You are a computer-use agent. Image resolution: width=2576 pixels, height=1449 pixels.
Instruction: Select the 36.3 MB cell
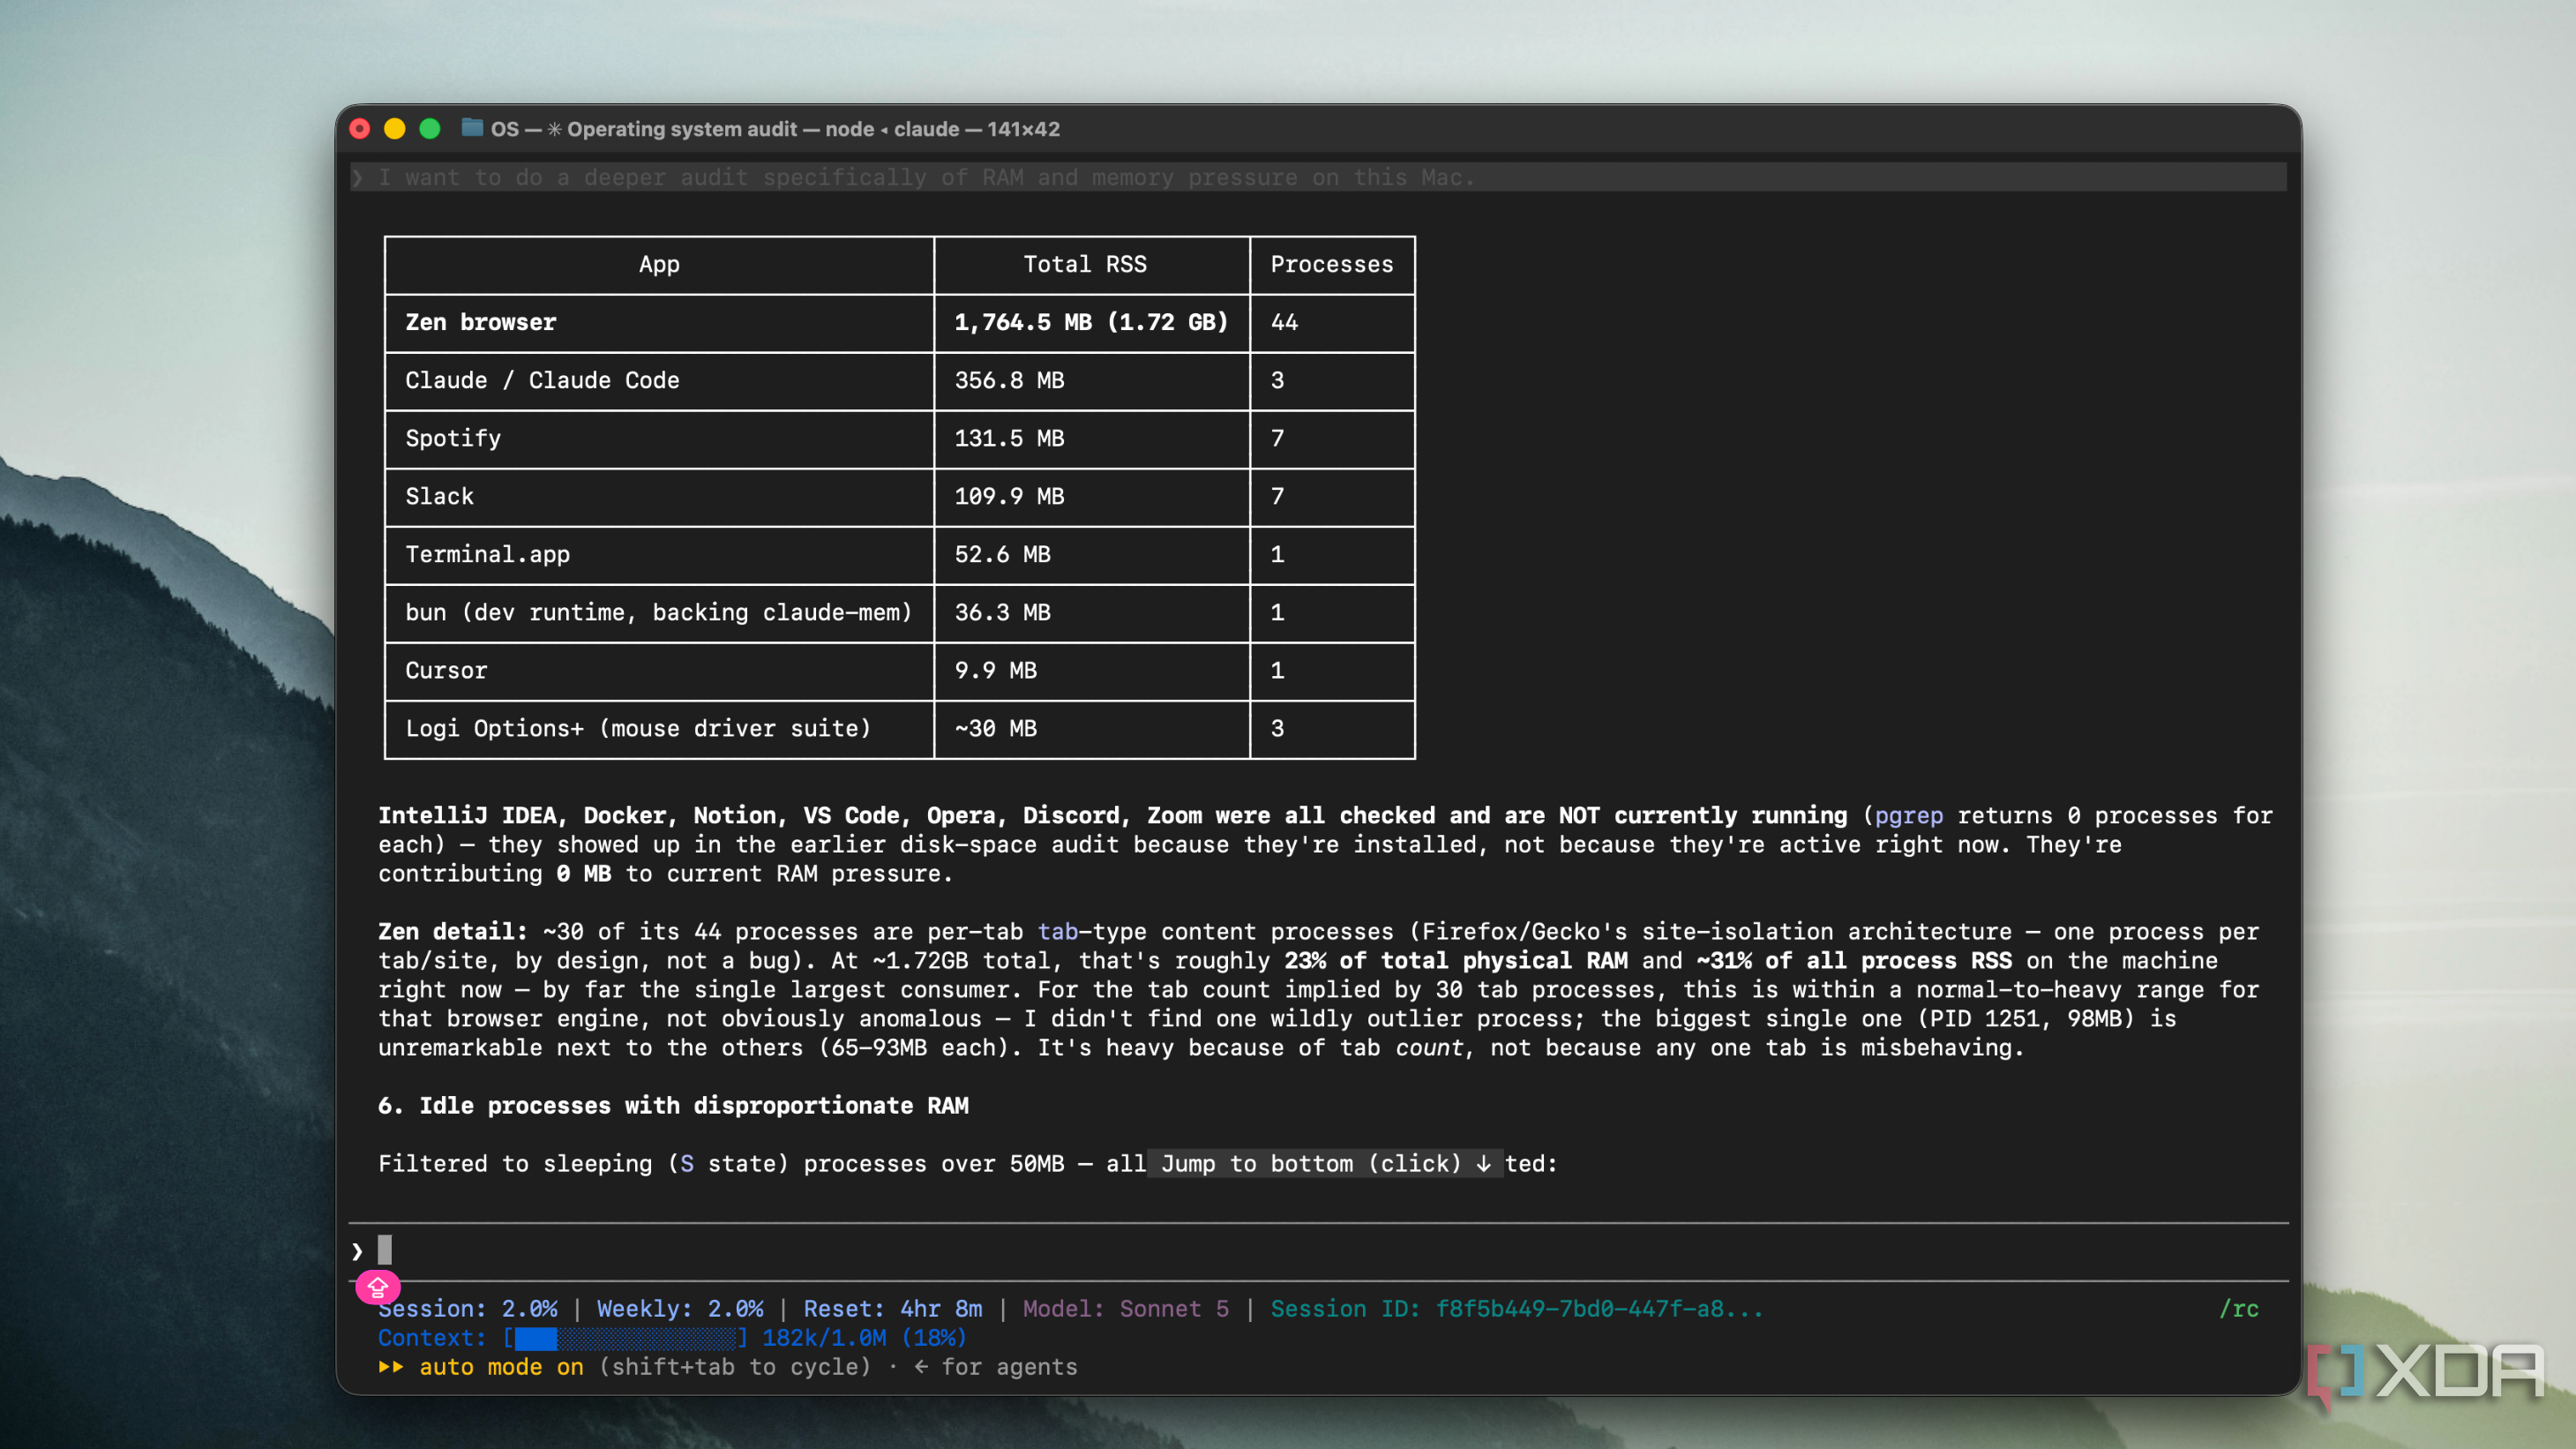click(1091, 613)
